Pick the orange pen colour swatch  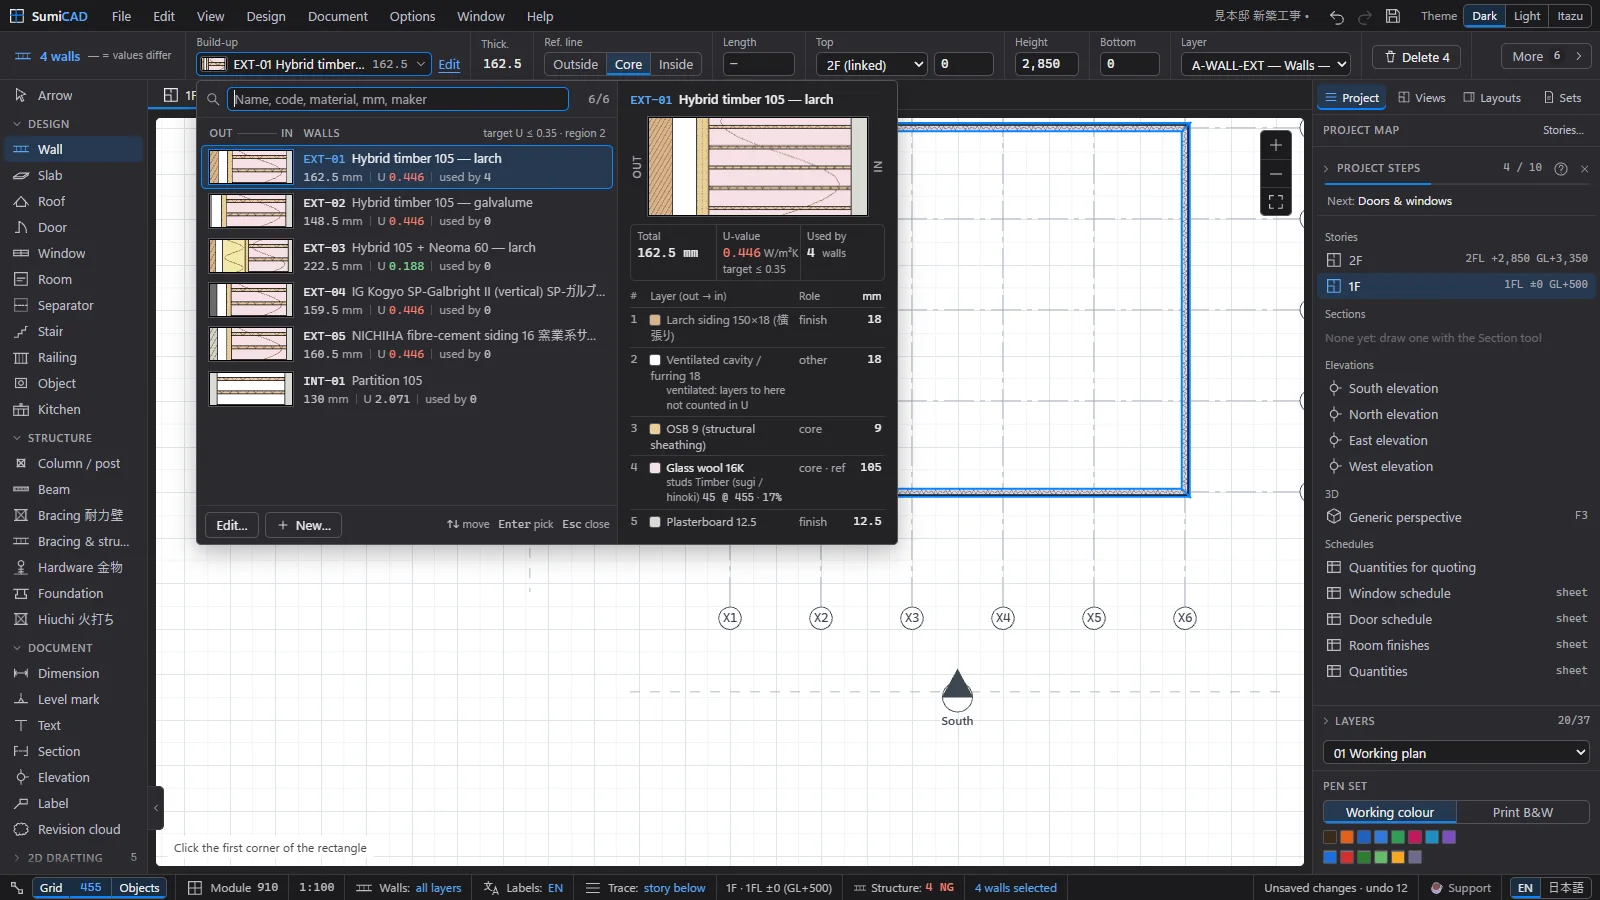click(1347, 837)
